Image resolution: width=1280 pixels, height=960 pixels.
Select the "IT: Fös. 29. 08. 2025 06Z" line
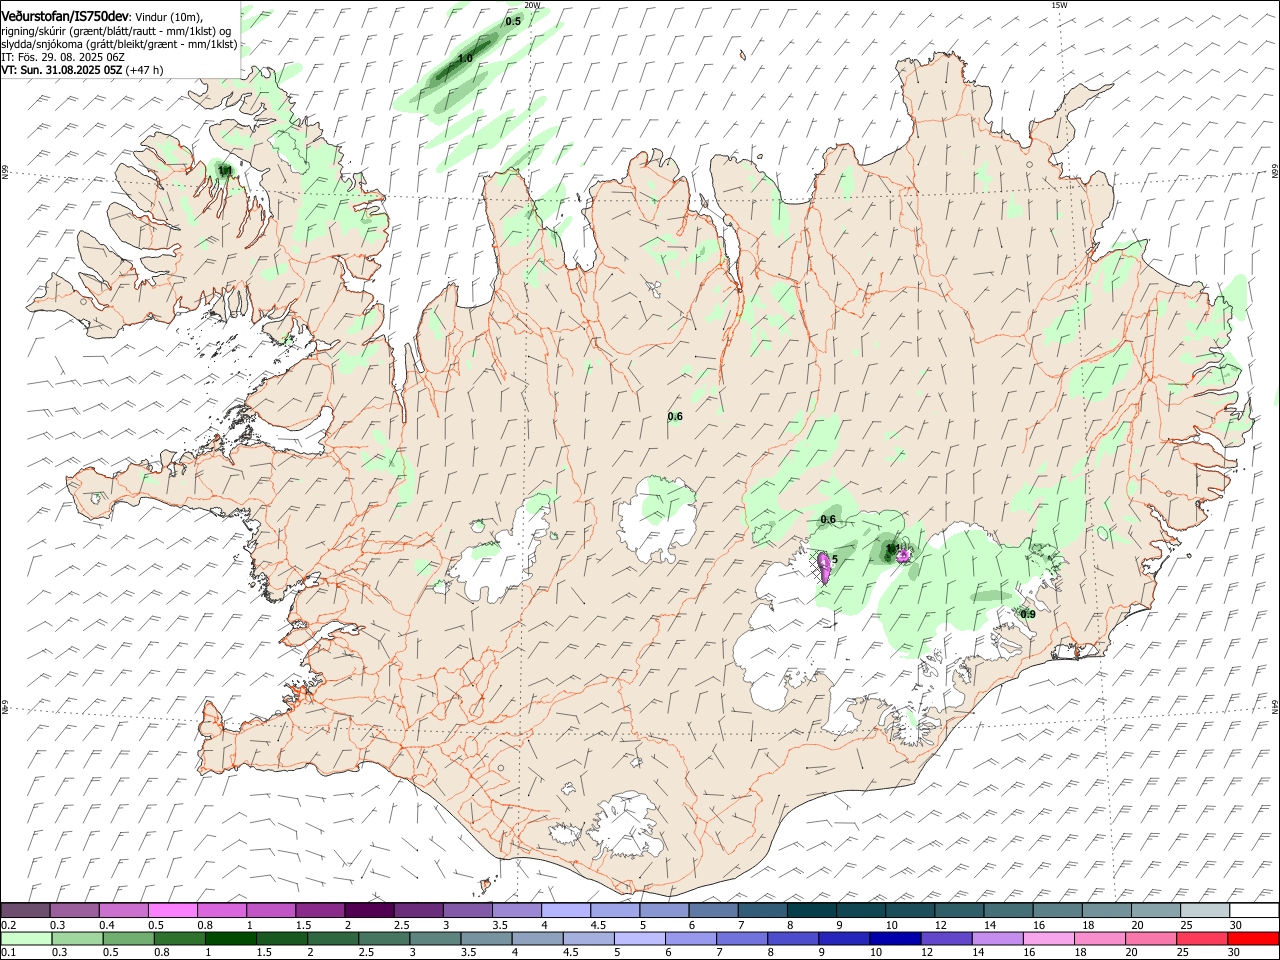pos(62,57)
